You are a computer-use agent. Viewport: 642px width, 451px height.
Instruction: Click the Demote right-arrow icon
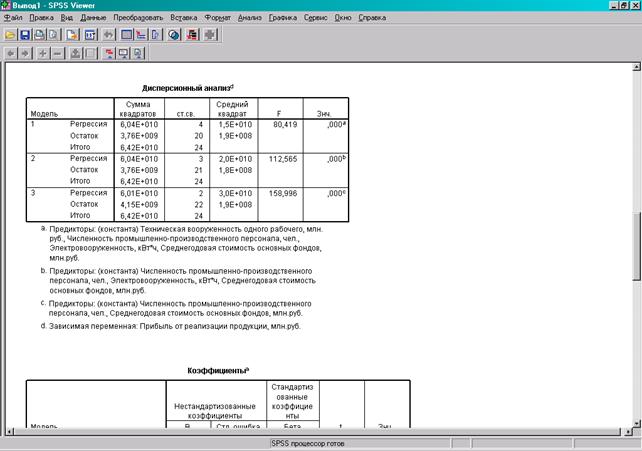(x=25, y=53)
